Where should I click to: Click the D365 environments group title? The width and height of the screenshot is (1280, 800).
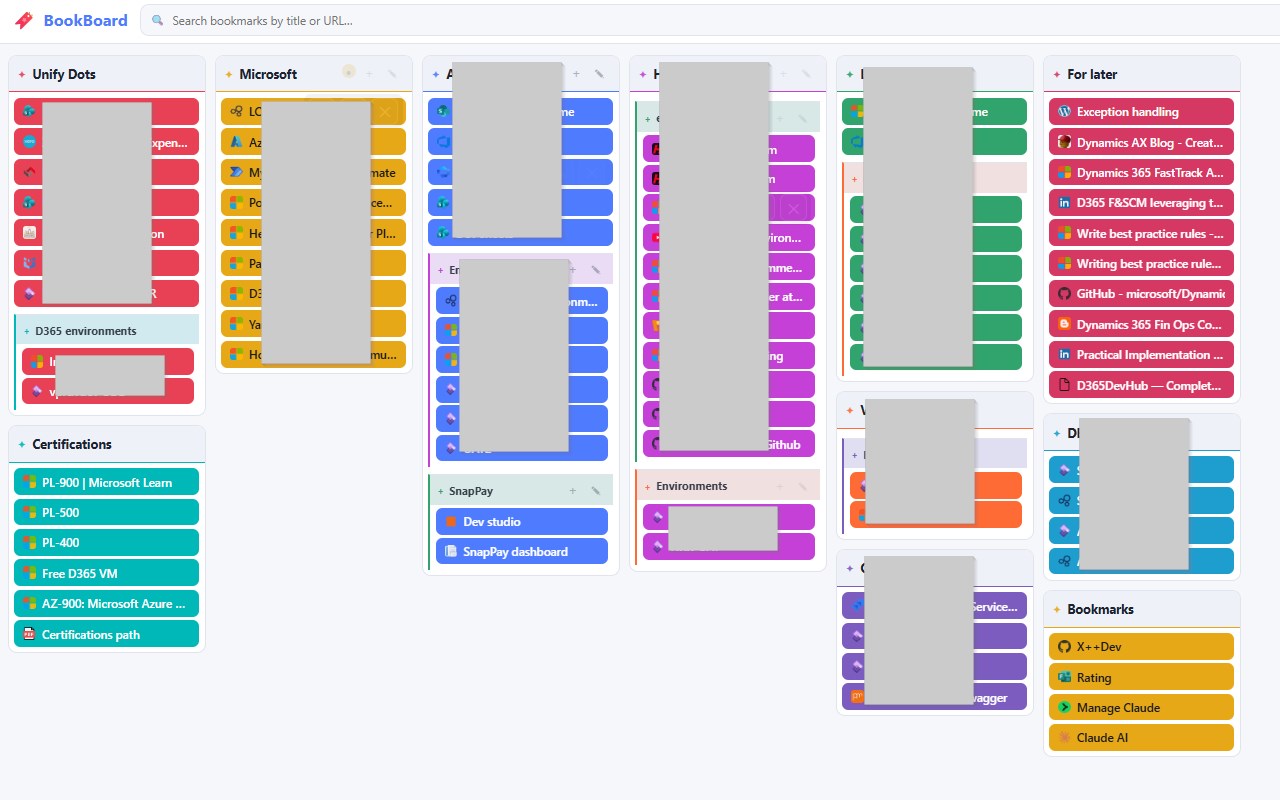coord(86,331)
